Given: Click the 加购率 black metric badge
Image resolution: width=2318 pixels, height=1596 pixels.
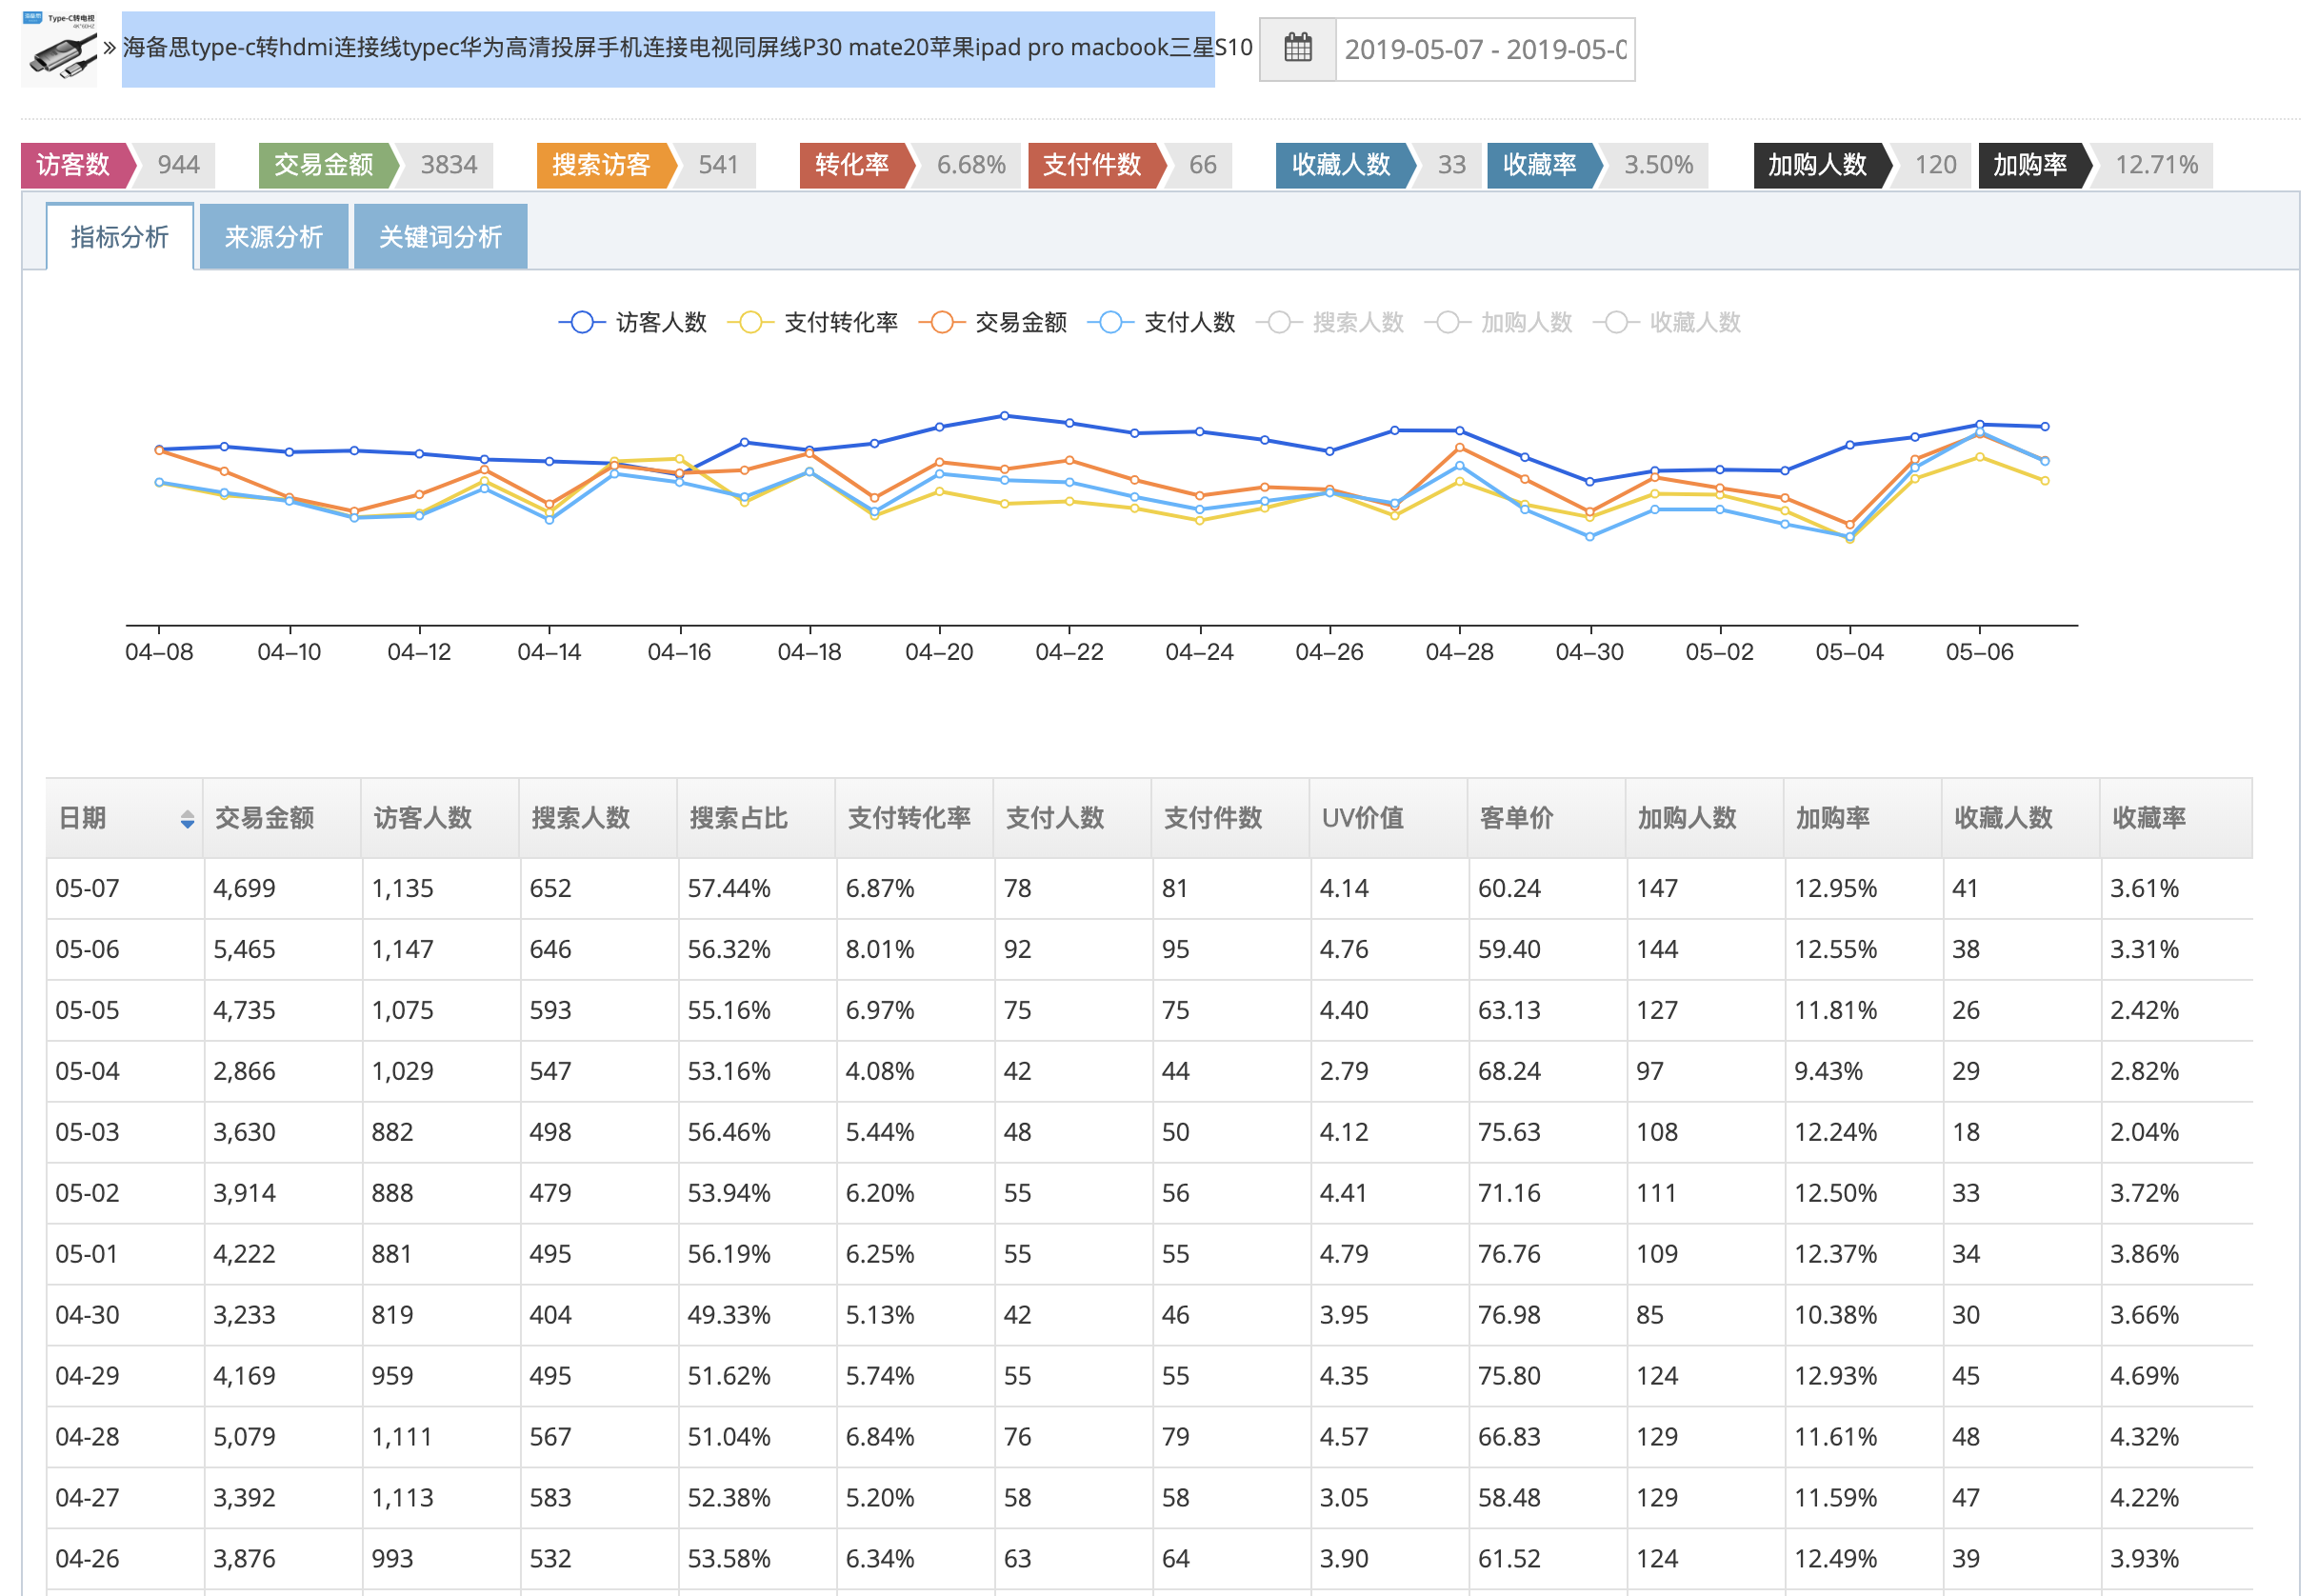Looking at the screenshot, I should pos(2029,165).
